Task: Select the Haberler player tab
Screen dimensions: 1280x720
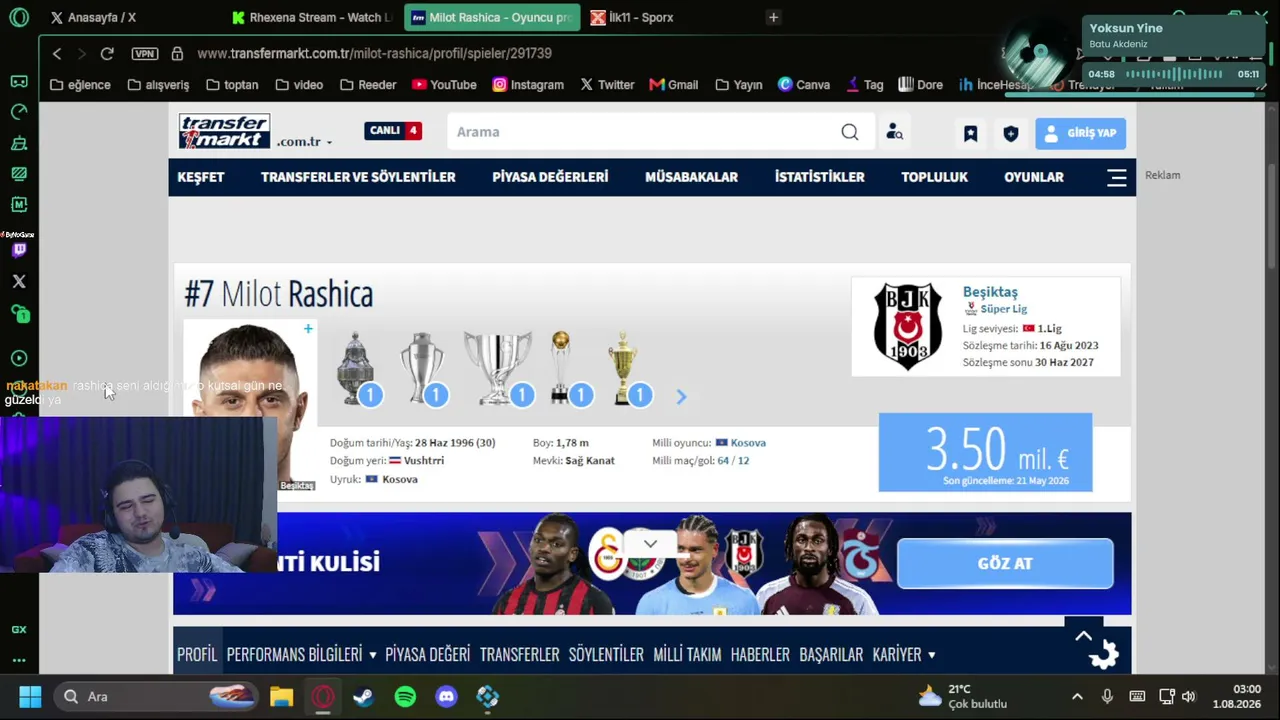Action: 760,655
